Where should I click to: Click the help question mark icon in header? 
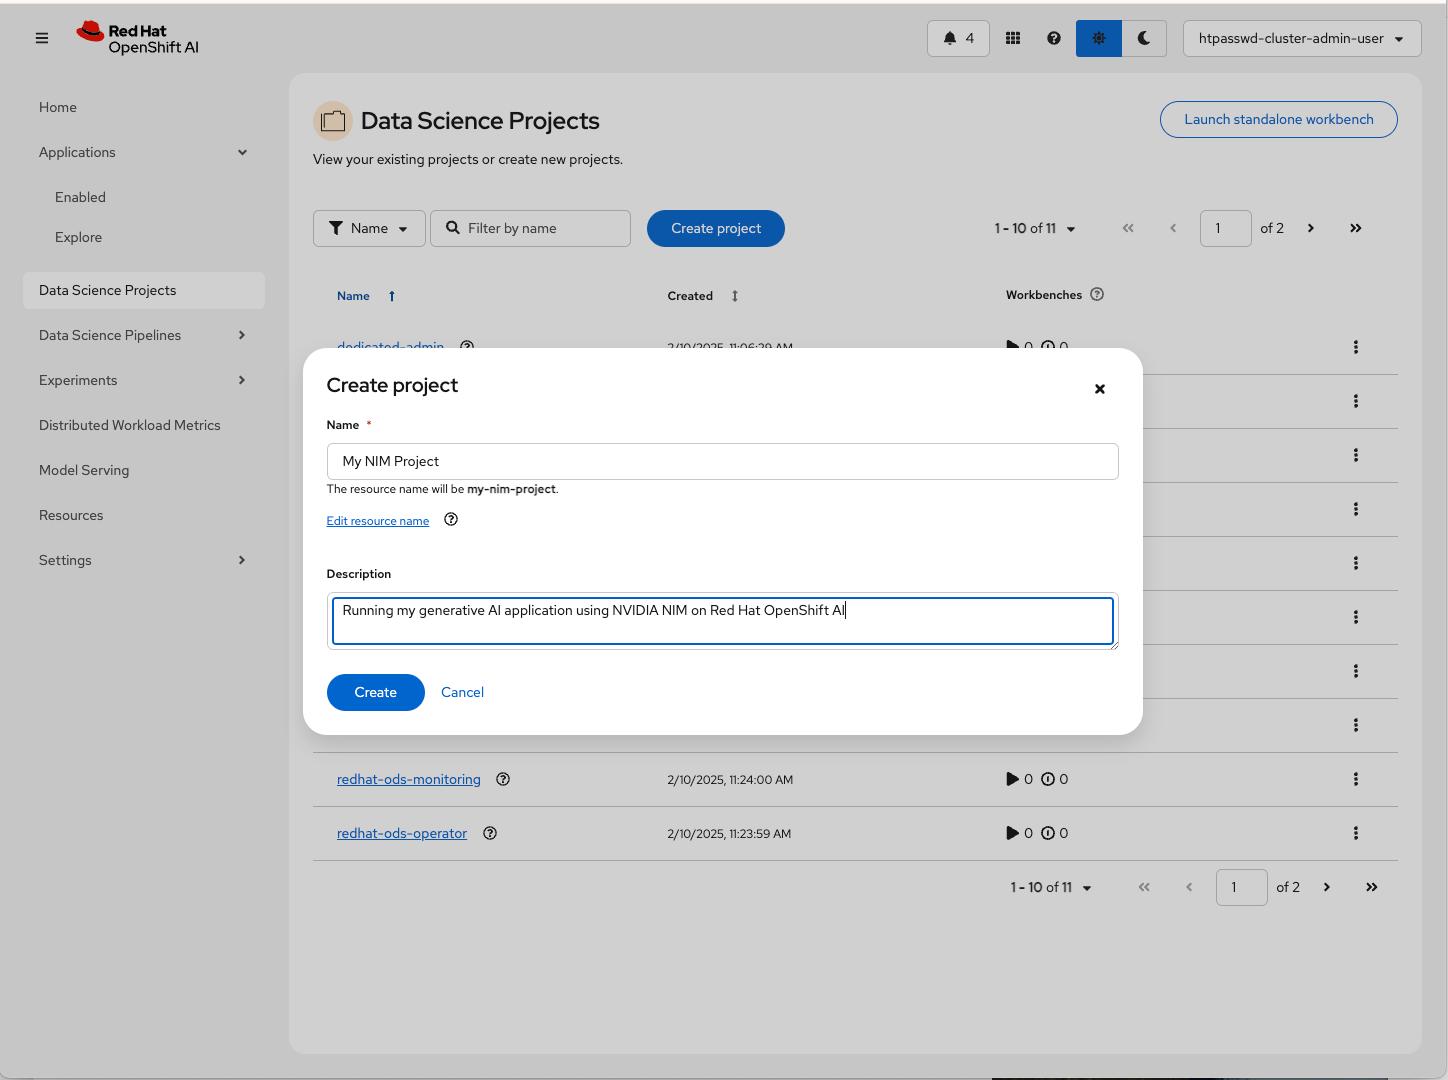pos(1053,38)
